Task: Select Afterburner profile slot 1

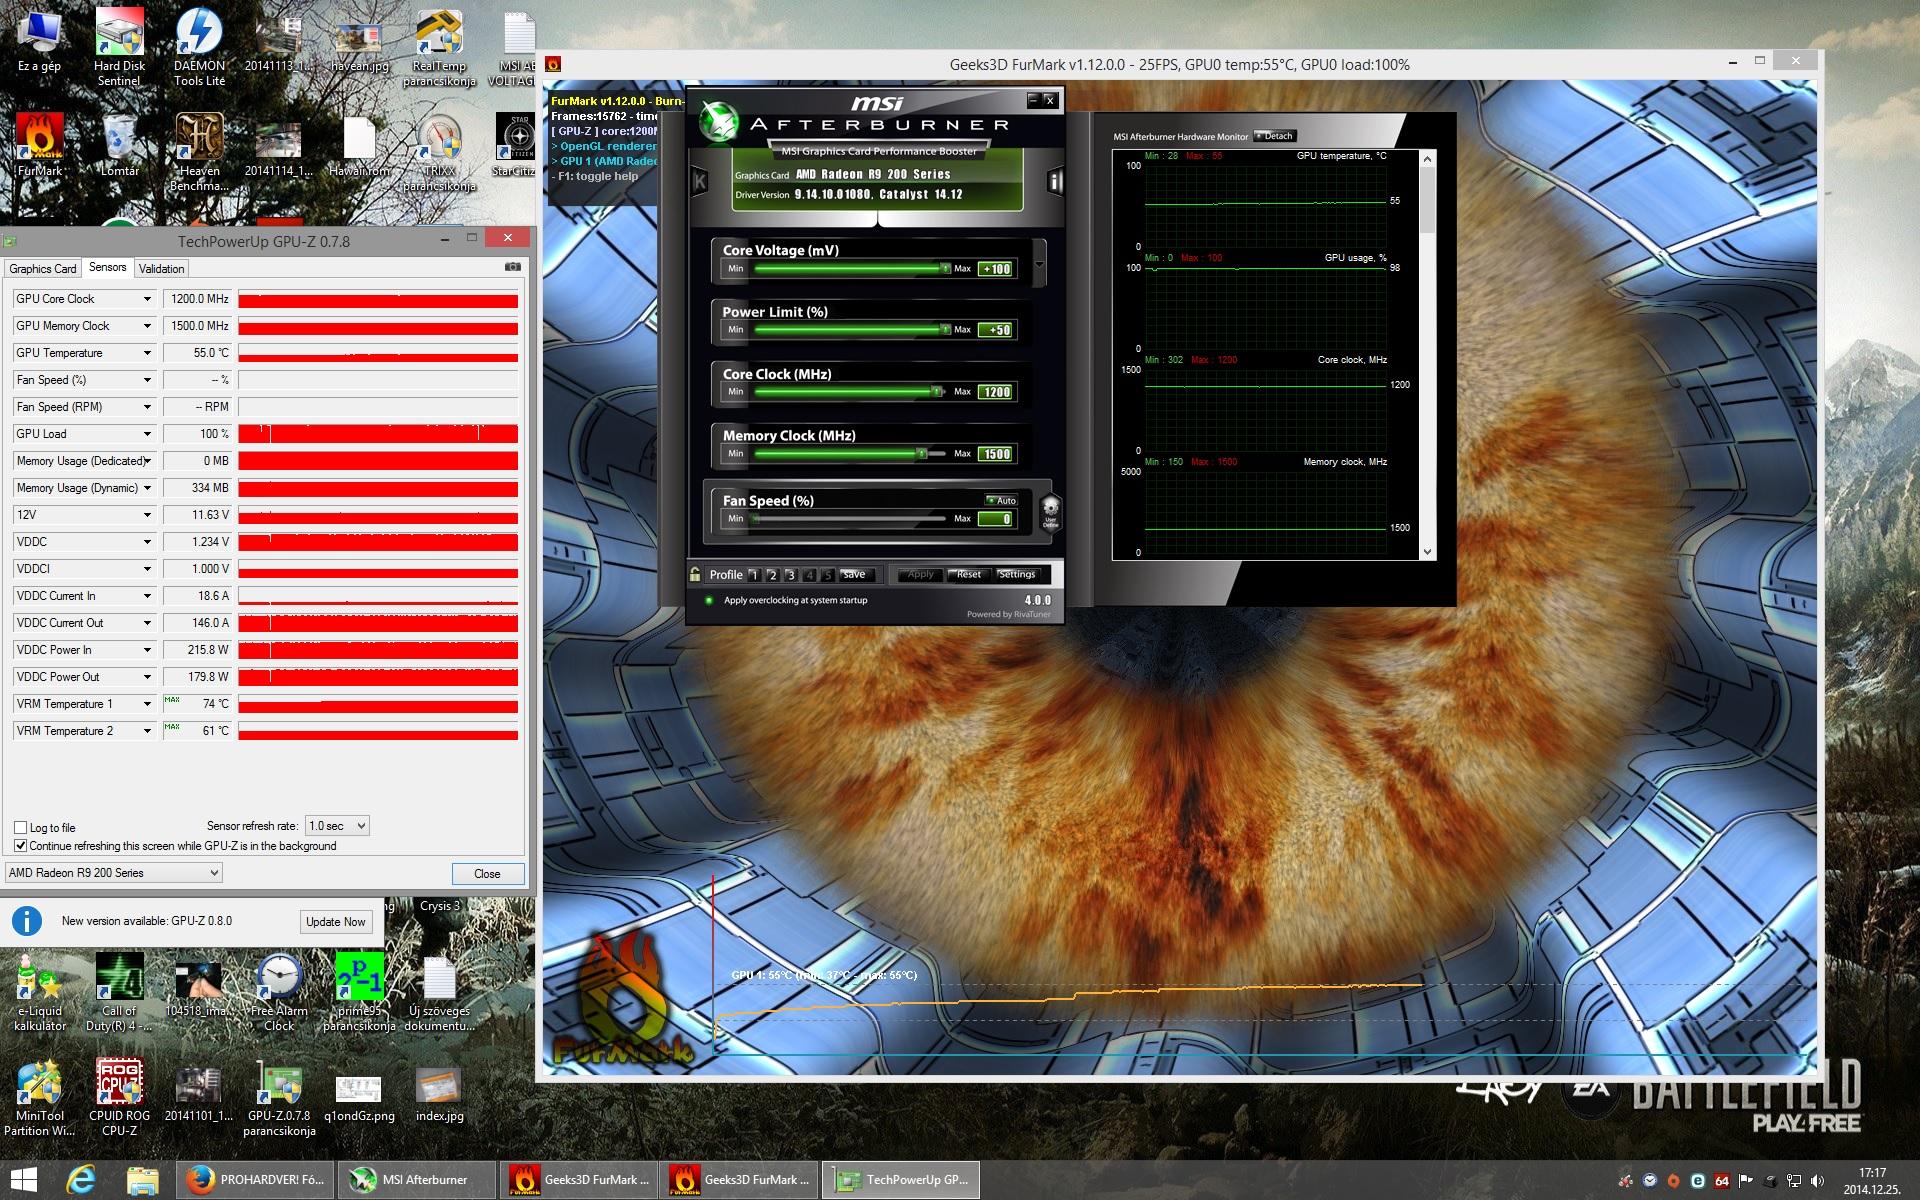Action: click(754, 575)
